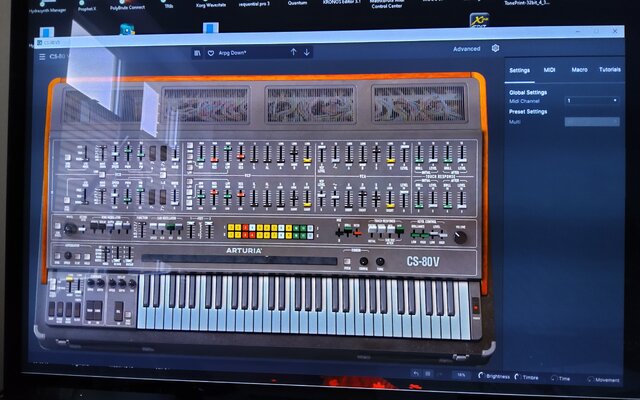Toggle the rightmost Arpeggiator section button

(x=87, y=257)
